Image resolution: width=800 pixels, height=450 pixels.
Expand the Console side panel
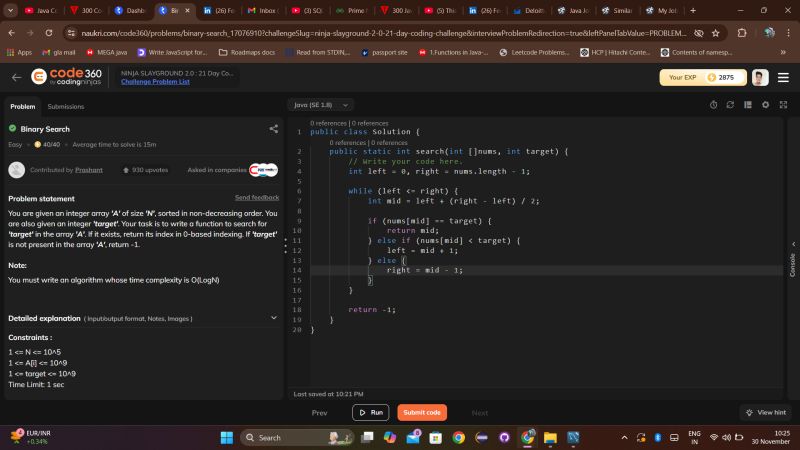pyautogui.click(x=793, y=258)
